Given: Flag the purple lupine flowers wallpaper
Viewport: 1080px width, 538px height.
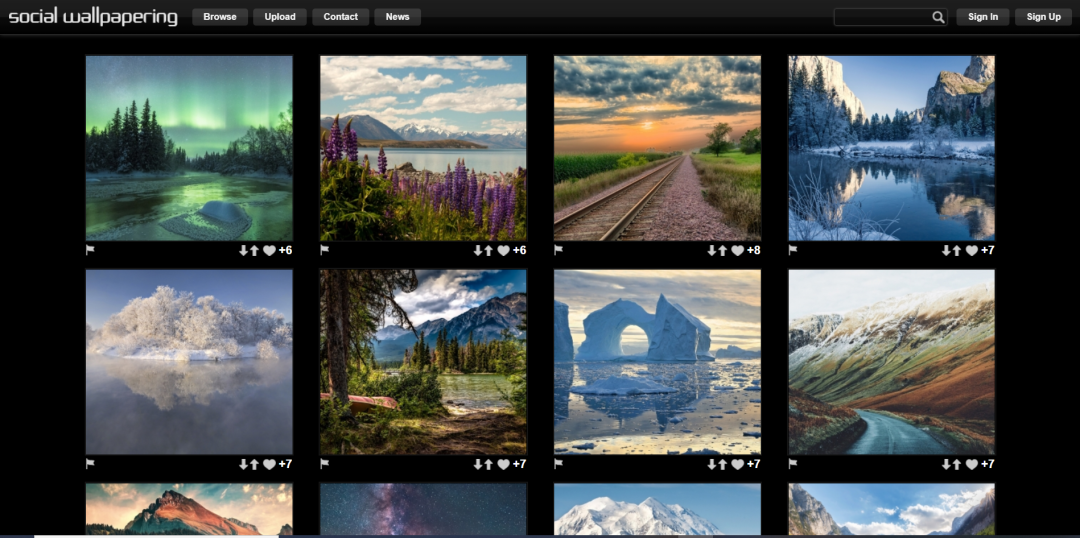Looking at the screenshot, I should [x=324, y=250].
